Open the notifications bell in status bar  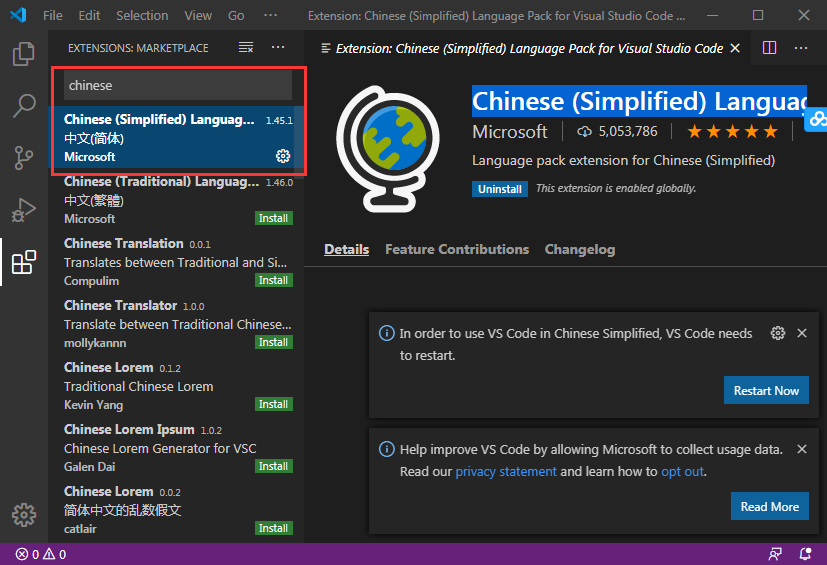coord(805,554)
